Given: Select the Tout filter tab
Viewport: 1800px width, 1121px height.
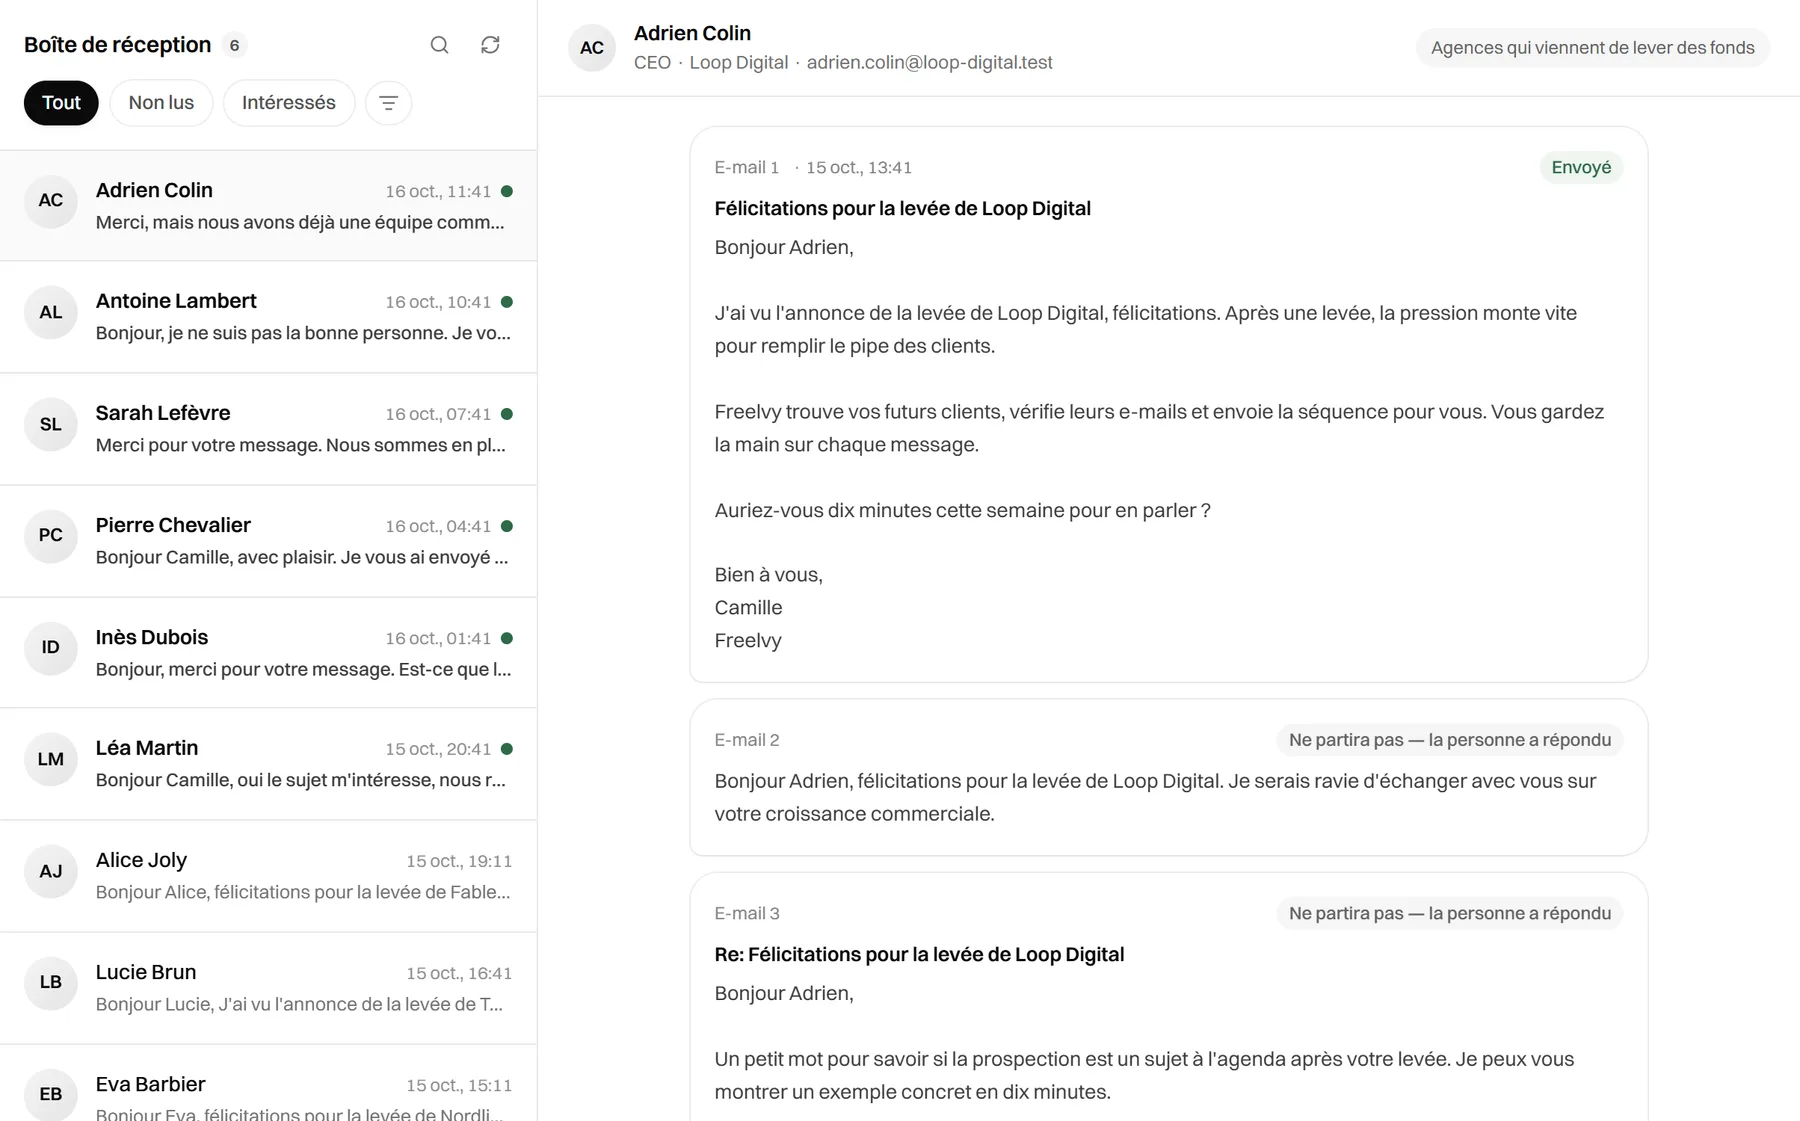Looking at the screenshot, I should point(61,103).
